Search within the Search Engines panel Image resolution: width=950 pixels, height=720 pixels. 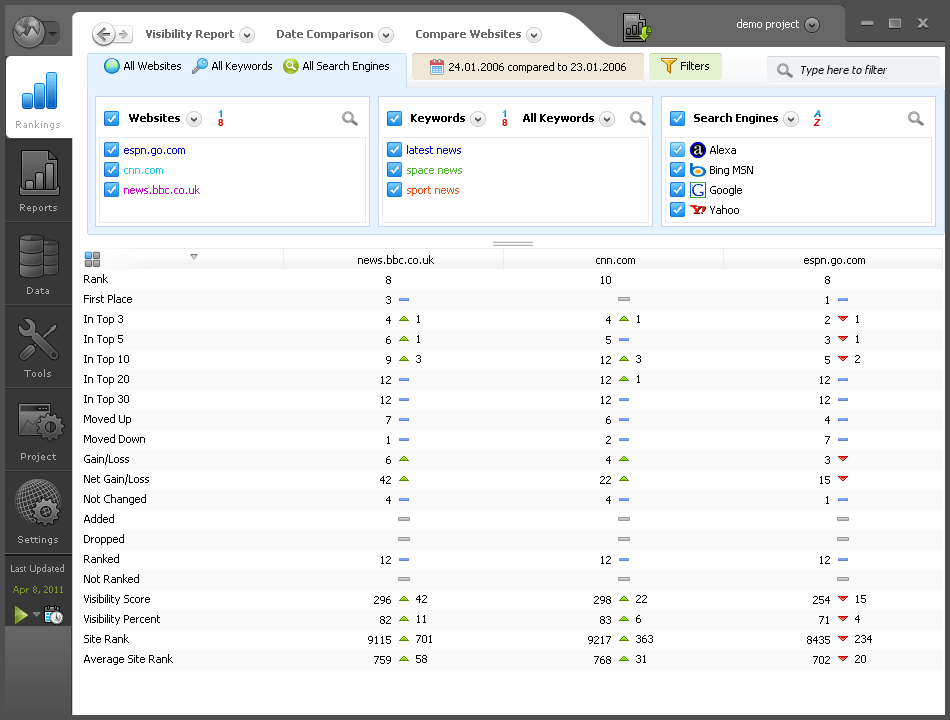(x=915, y=118)
